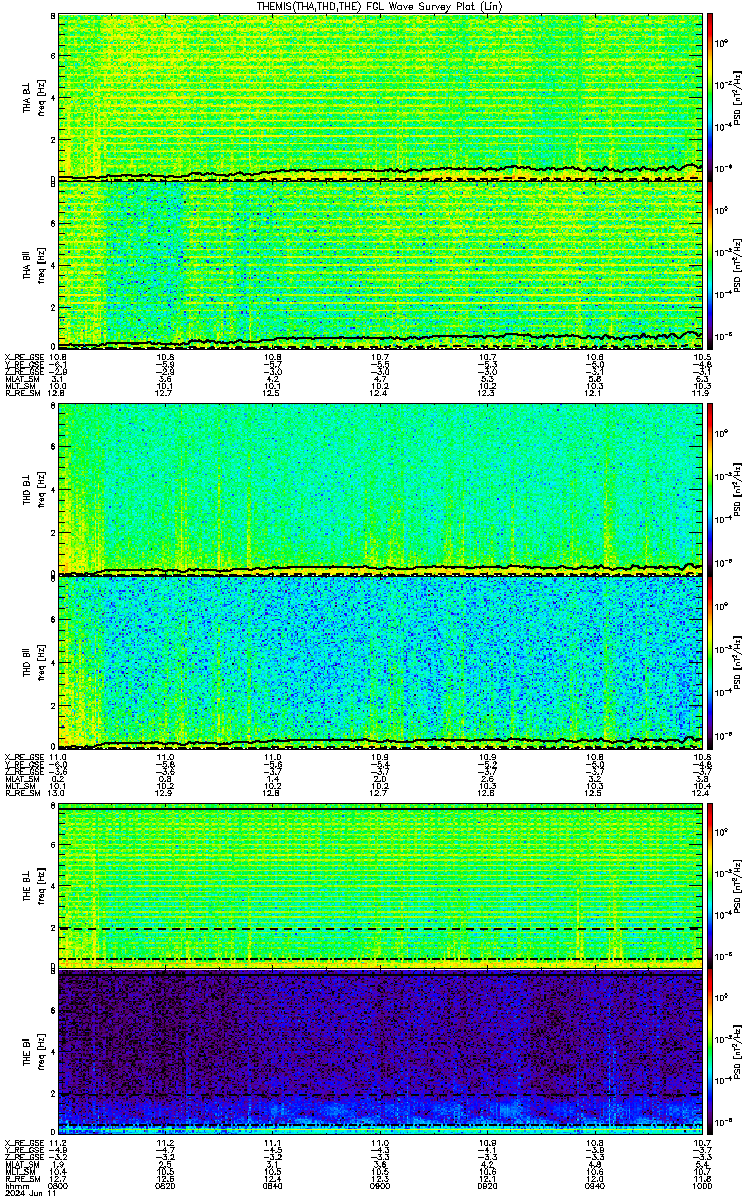Click inside the THD B-perpendicular spectrogram

tap(380, 489)
